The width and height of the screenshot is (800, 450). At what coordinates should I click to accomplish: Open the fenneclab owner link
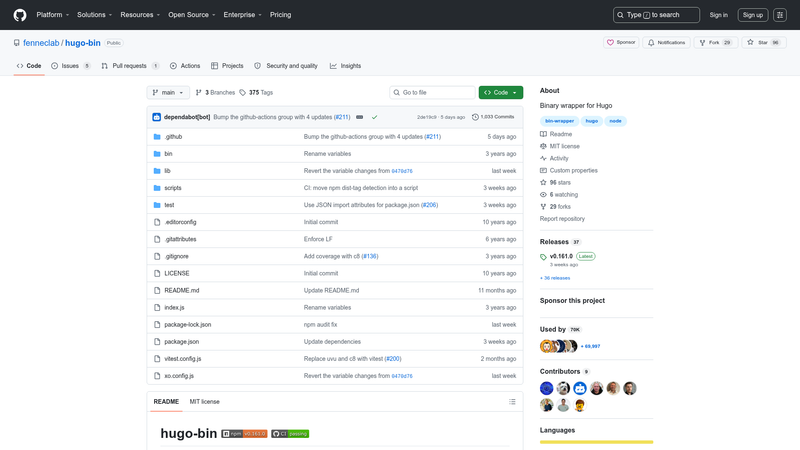pyautogui.click(x=41, y=43)
